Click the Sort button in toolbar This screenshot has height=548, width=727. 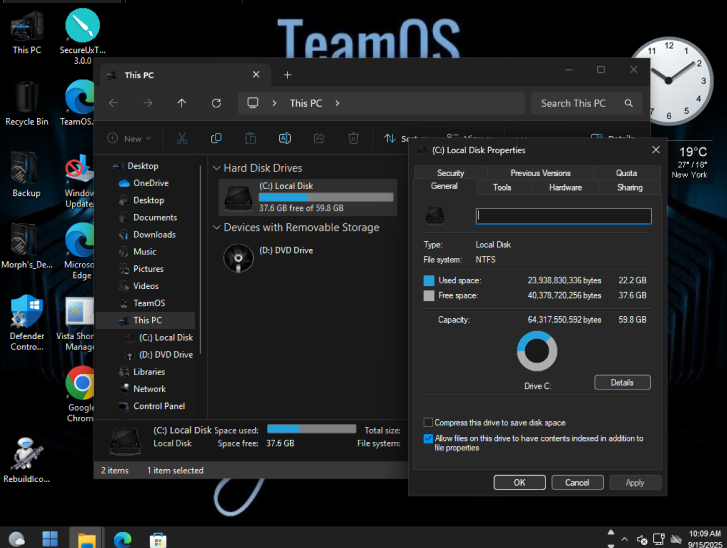[407, 138]
